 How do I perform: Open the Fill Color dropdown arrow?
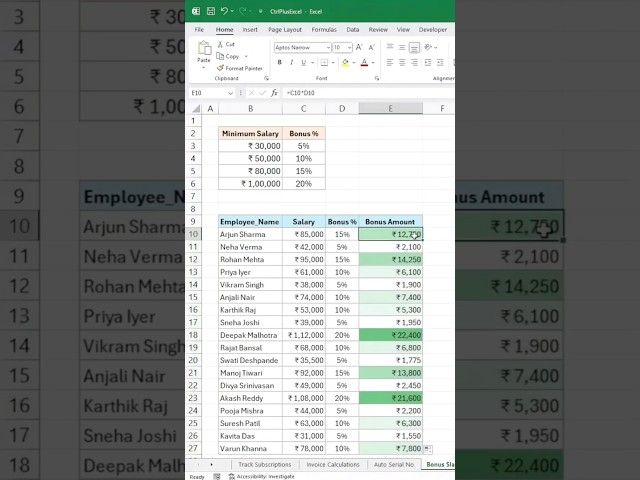[x=354, y=62]
